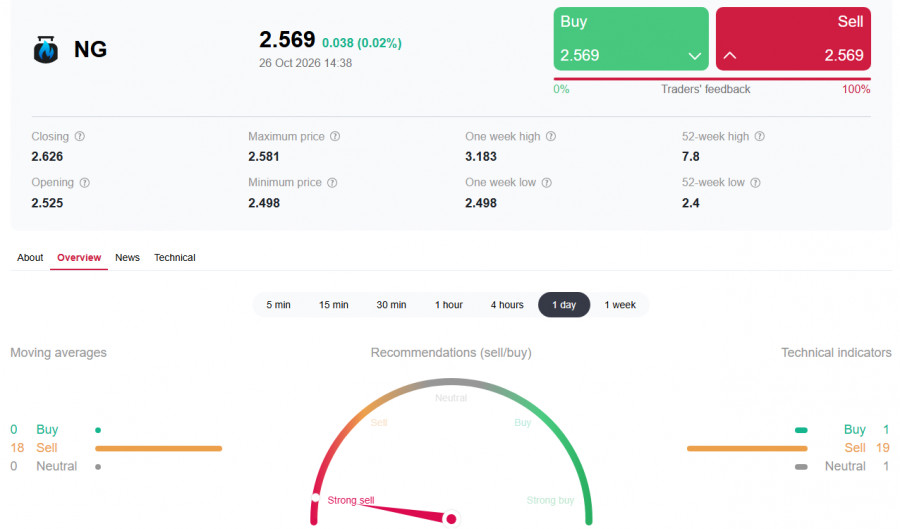
Task: Open help icon next to 52-week high
Action: point(760,137)
